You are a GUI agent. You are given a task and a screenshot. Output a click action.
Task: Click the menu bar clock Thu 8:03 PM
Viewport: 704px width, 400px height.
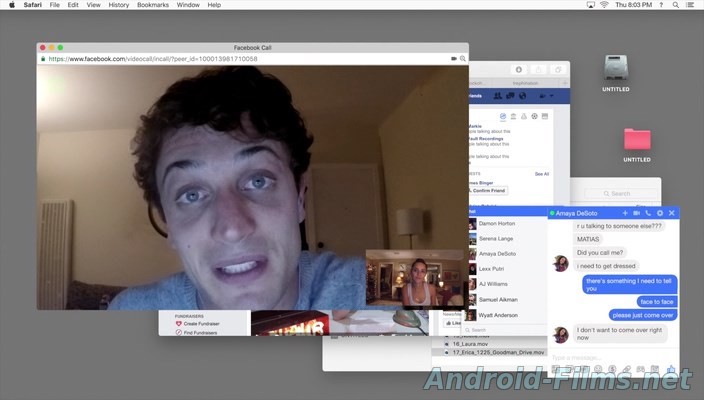pos(633,5)
